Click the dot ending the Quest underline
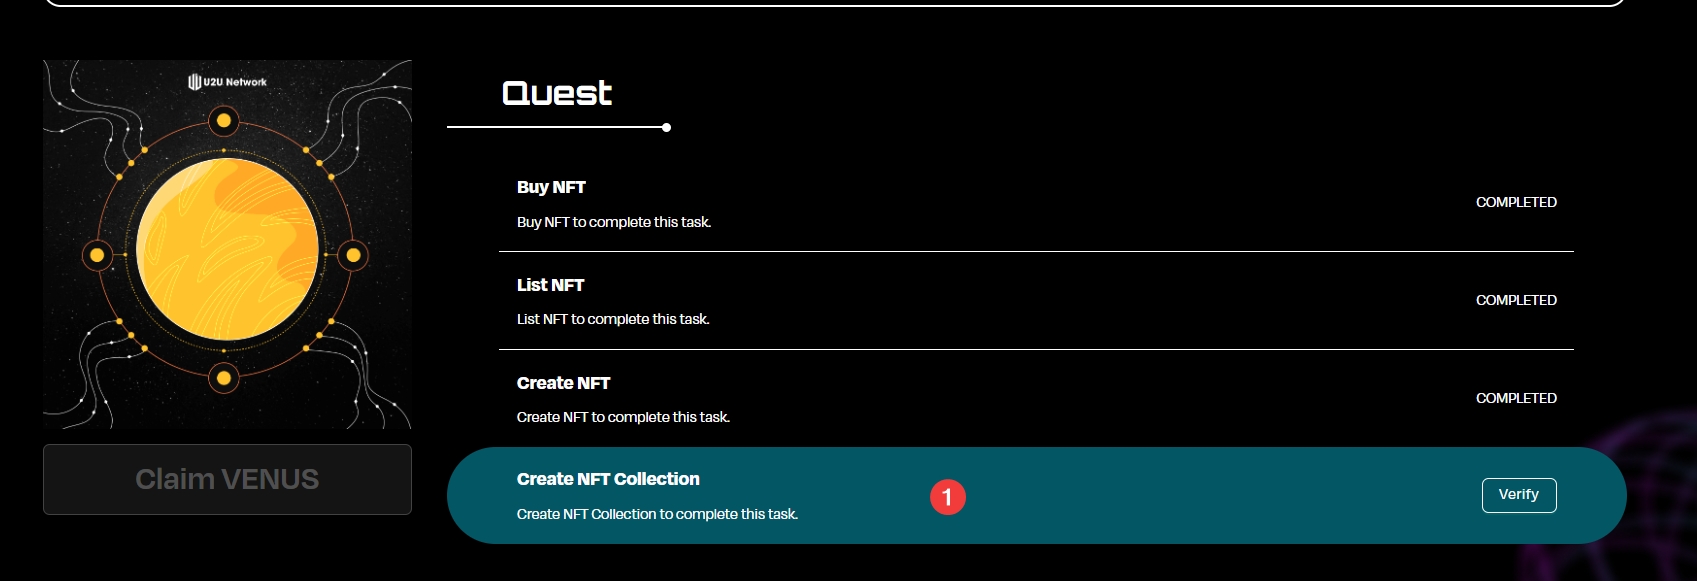The image size is (1697, 581). click(667, 128)
